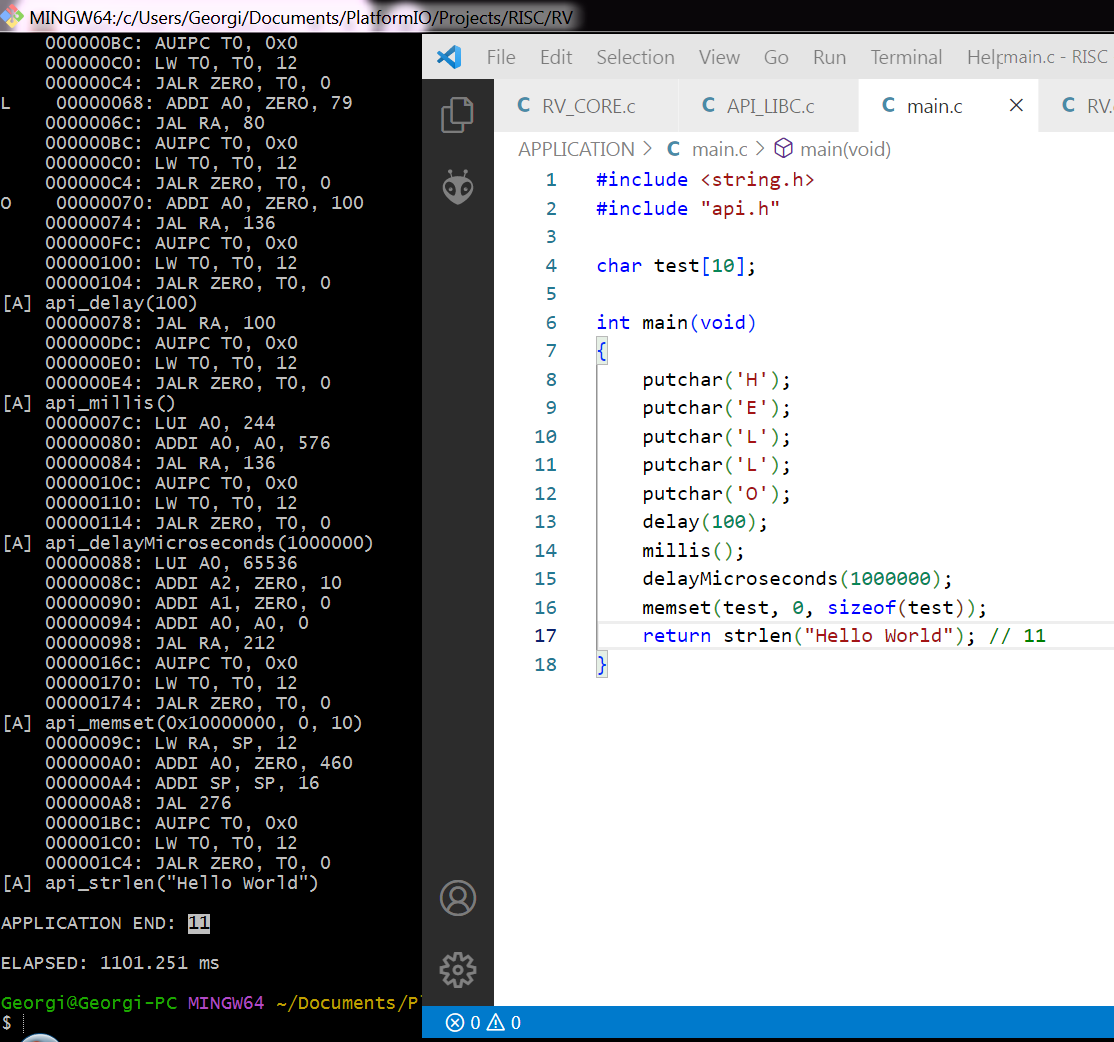Viewport: 1114px width, 1042px height.
Task: Click the #include "api.h" line
Action: [688, 208]
